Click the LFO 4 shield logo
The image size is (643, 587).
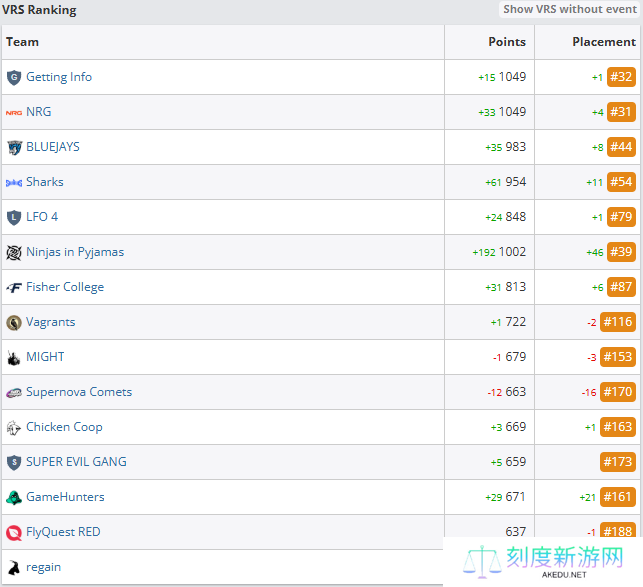point(14,217)
